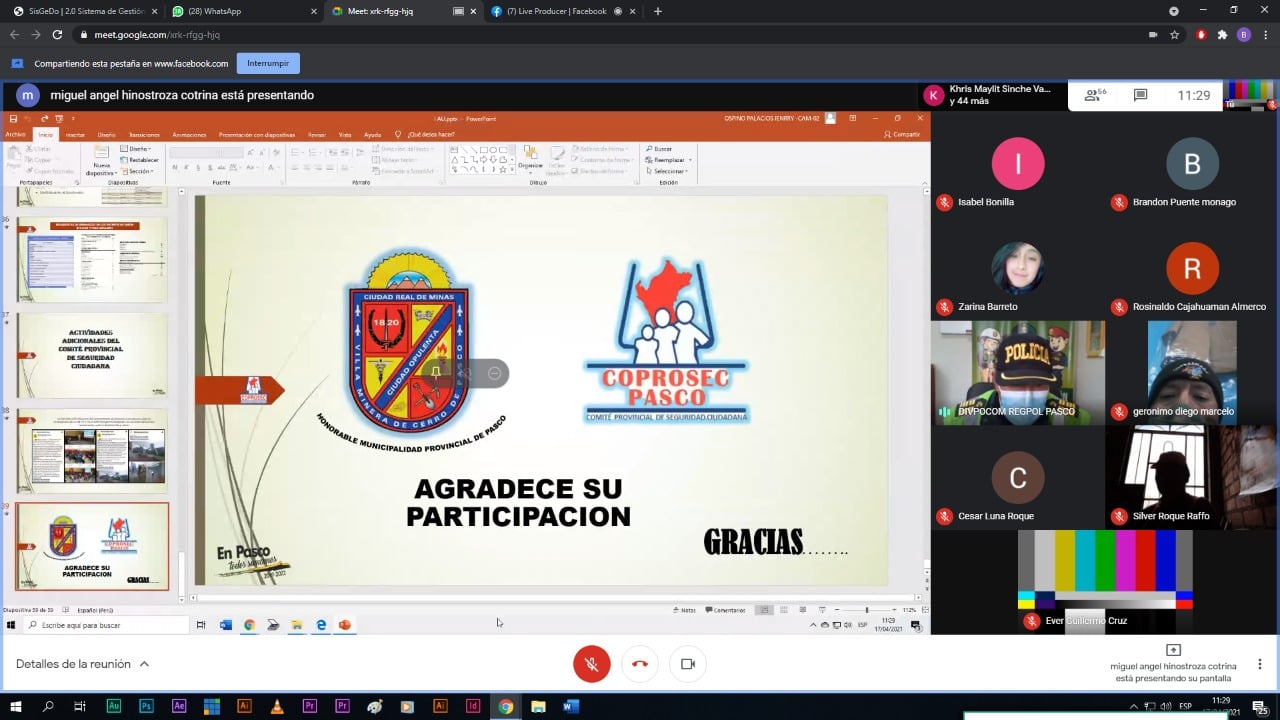Open Animaciones tab in shared PowerPoint
The width and height of the screenshot is (1280, 720).
[189, 134]
